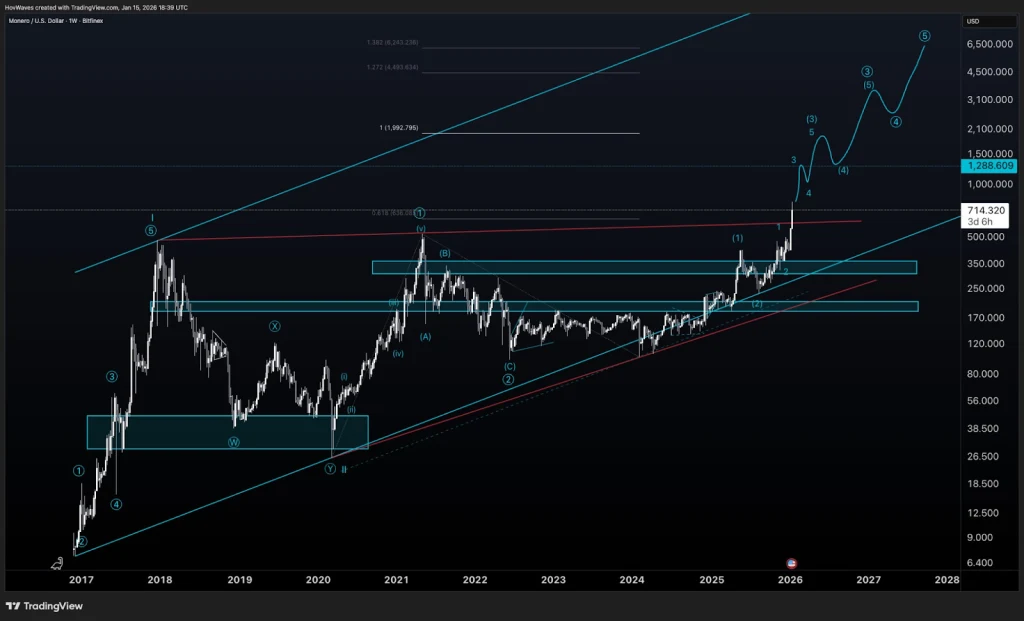Click the 9.000 price axis value
The height and width of the screenshot is (621, 1024).
tap(980, 537)
